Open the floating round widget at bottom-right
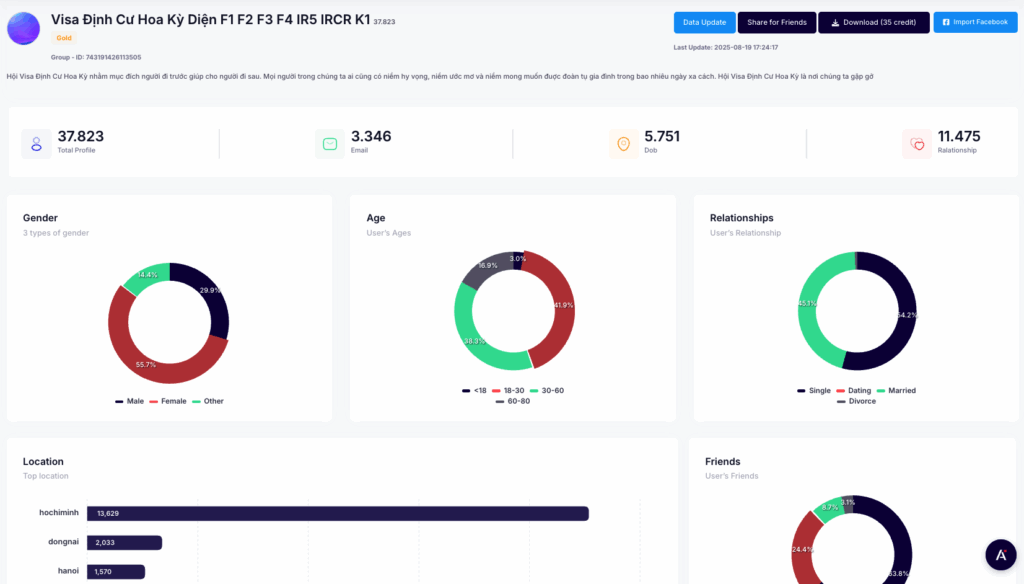1024x584 pixels. [1000, 554]
